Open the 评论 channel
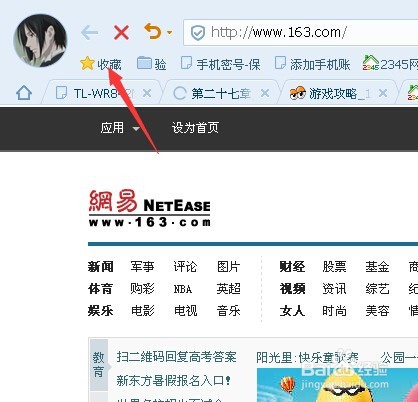Screen dimensions: 418x402 (185, 267)
